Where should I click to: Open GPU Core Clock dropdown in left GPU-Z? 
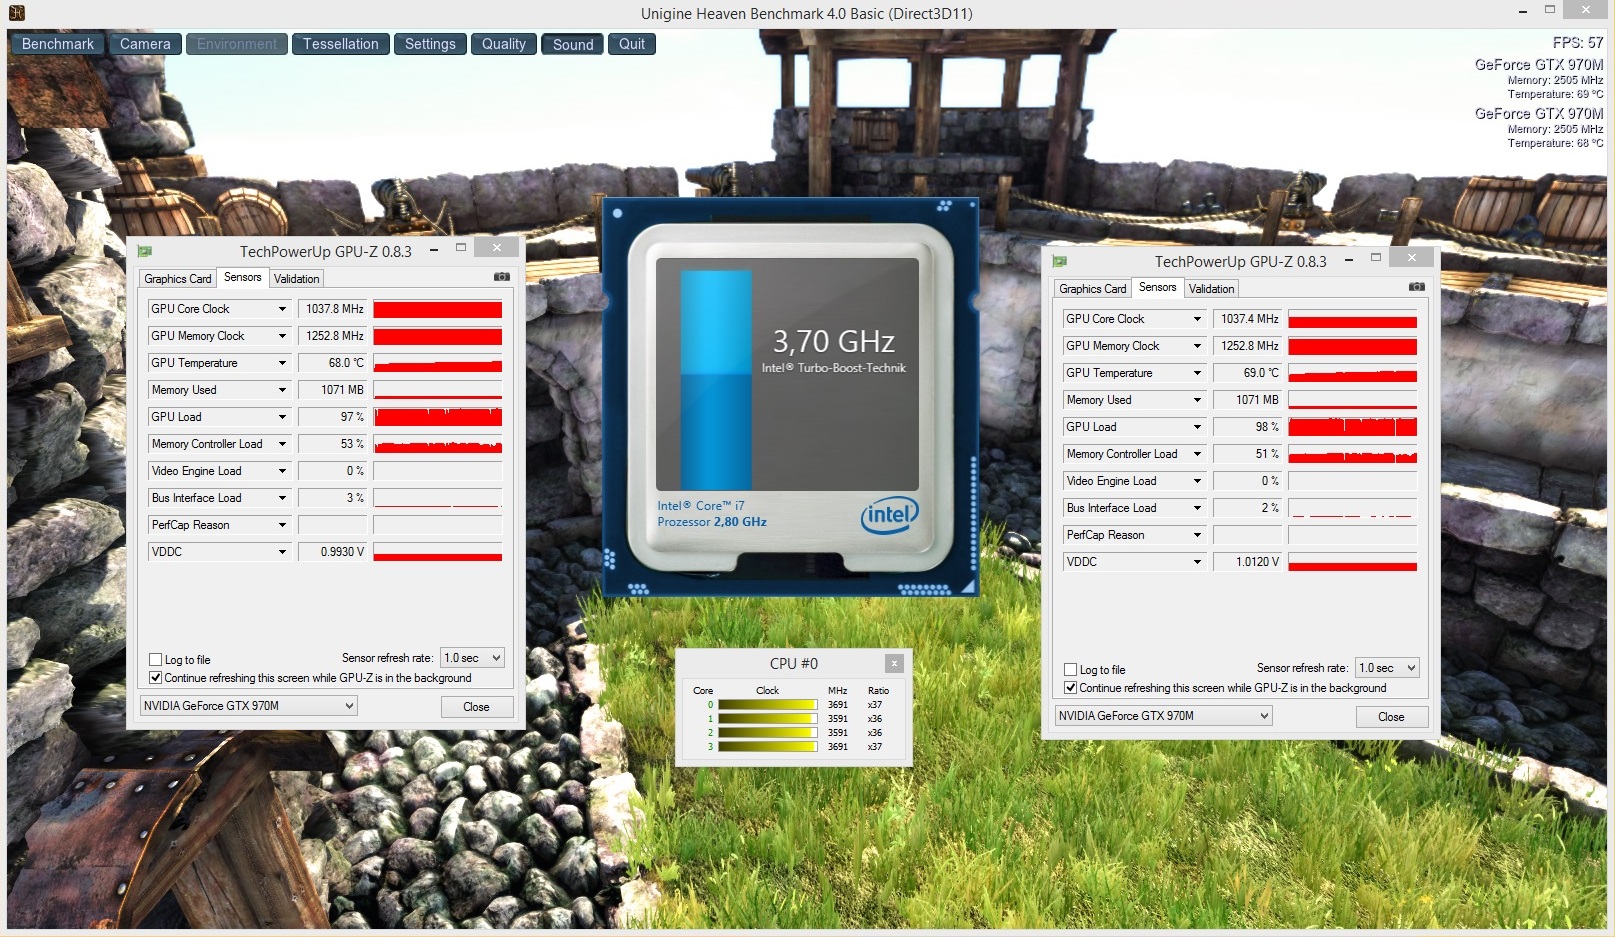tap(282, 309)
